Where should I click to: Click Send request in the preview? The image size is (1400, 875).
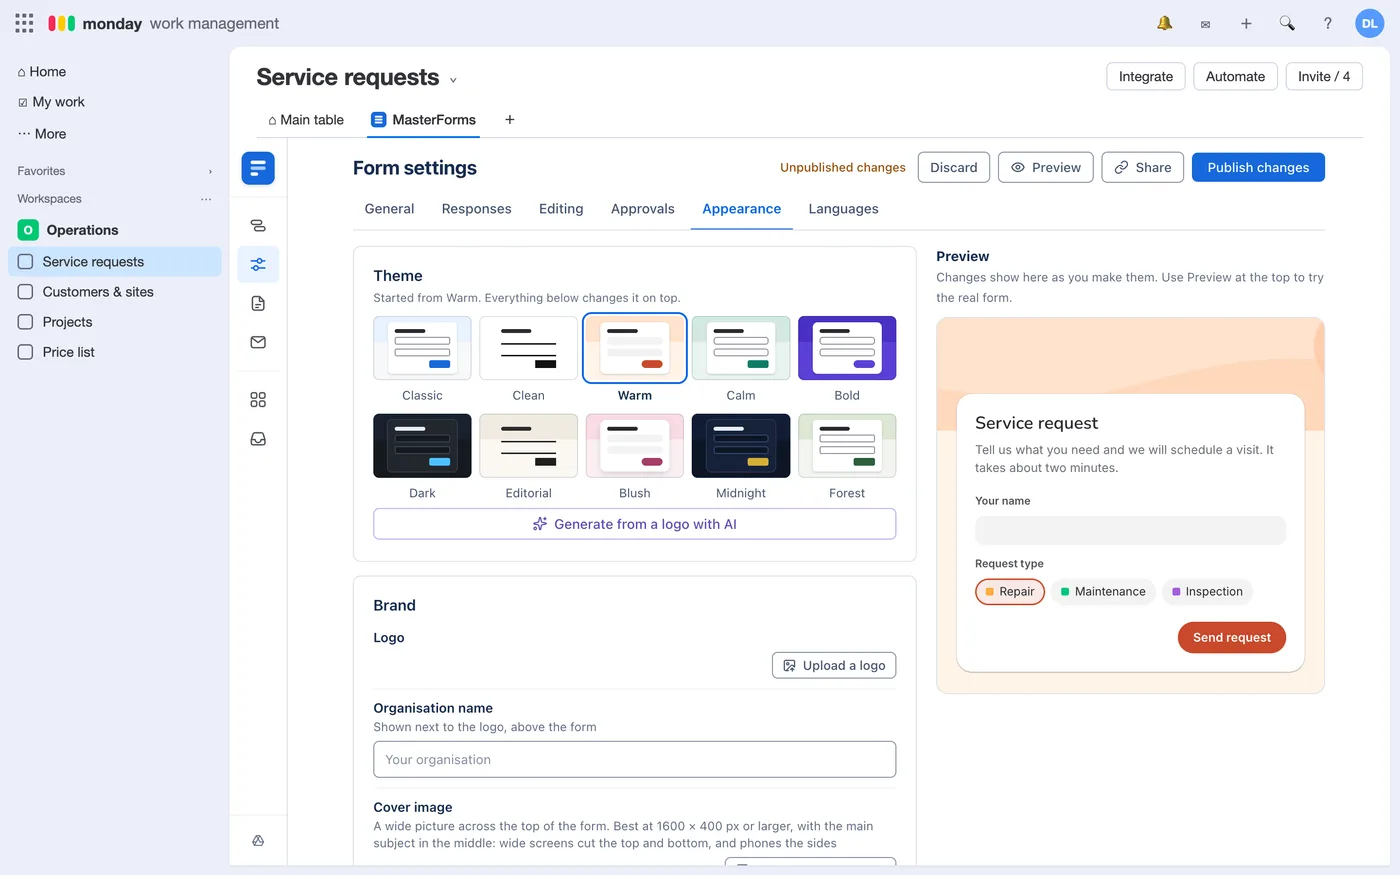coord(1232,637)
